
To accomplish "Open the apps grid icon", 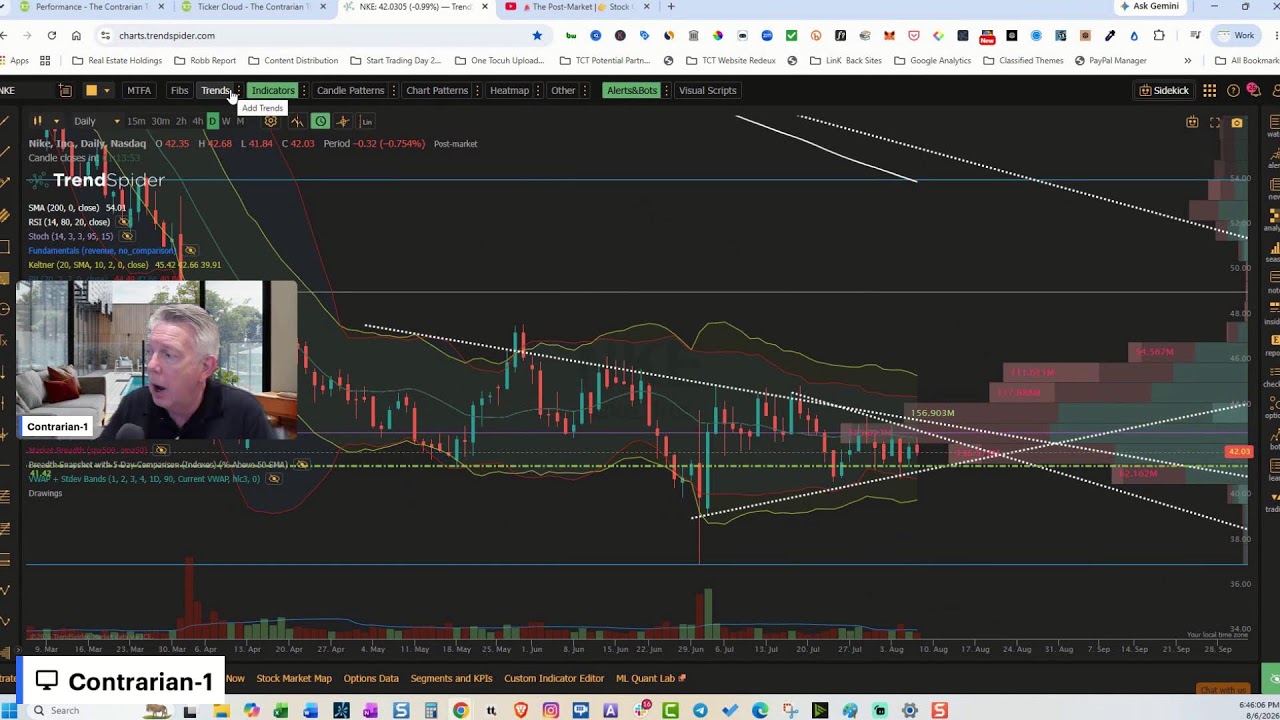I will (x=1209, y=90).
